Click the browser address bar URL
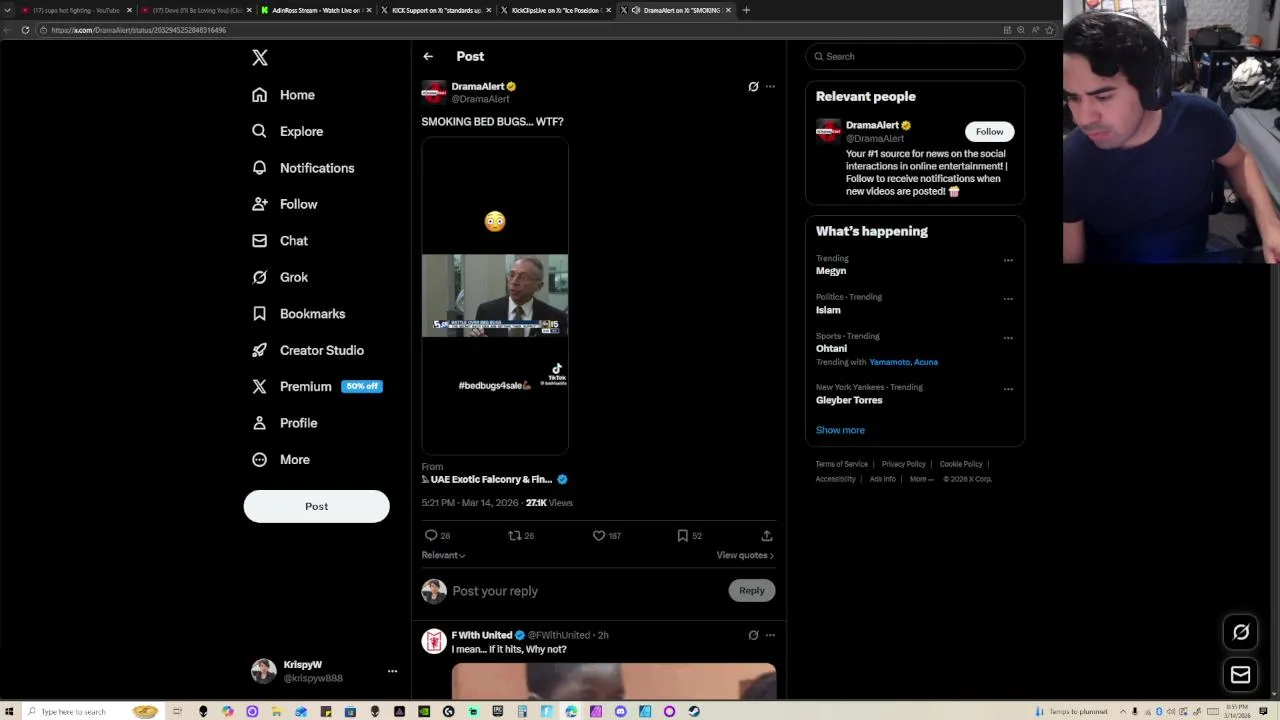The height and width of the screenshot is (720, 1280). pos(138,30)
